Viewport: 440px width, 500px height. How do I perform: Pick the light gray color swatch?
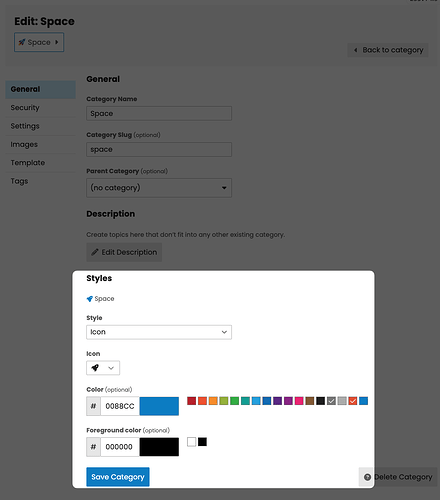pos(342,401)
